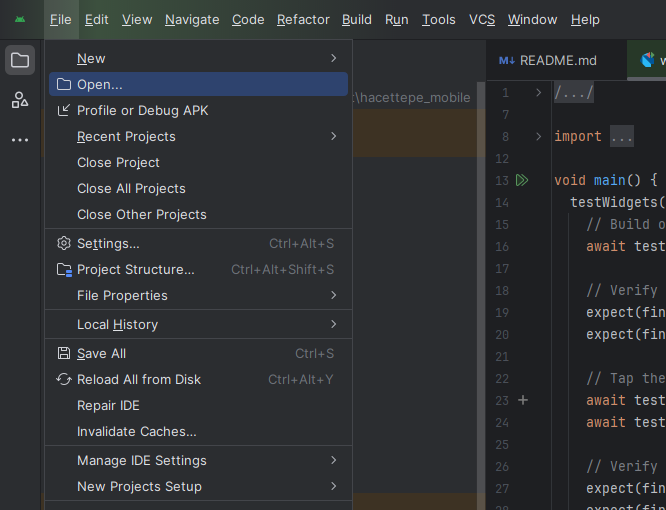Open the Edit menu
The image size is (666, 510).
click(x=96, y=20)
